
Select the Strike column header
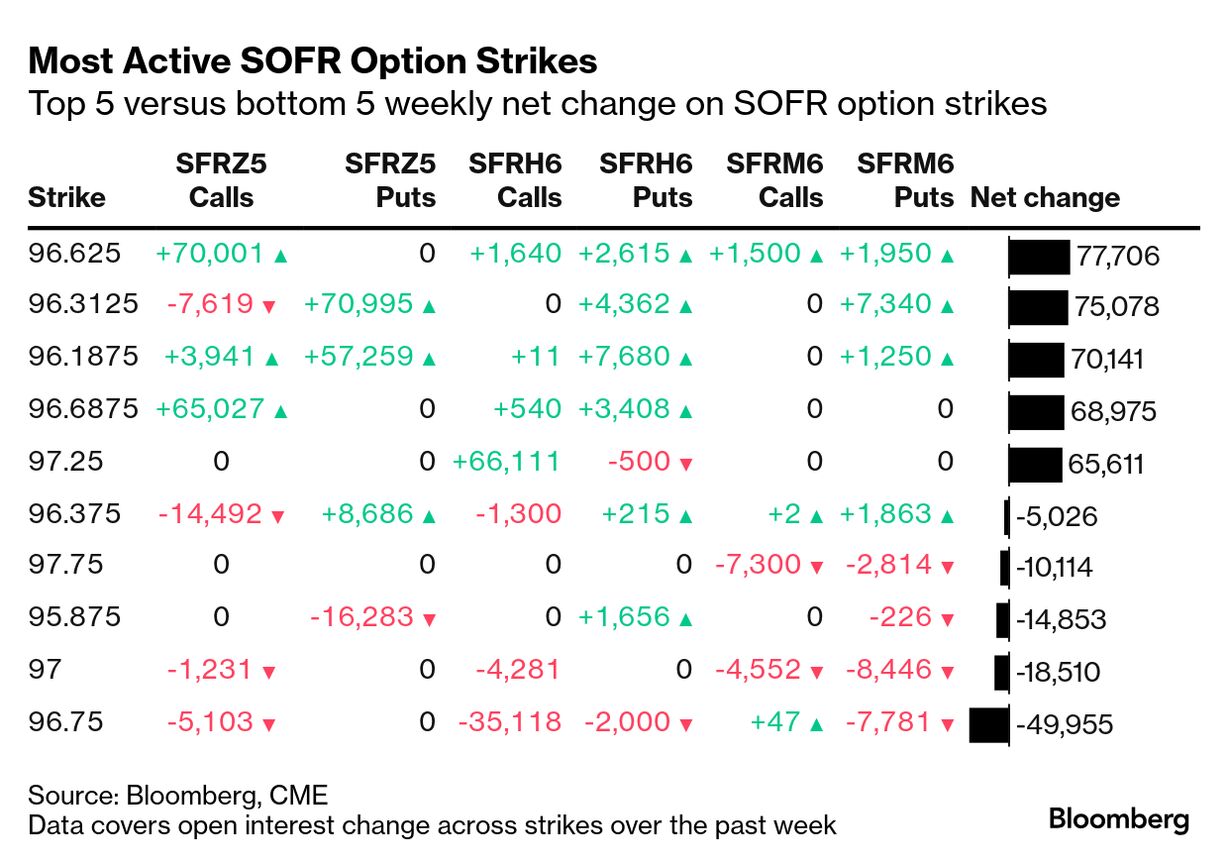pos(66,197)
